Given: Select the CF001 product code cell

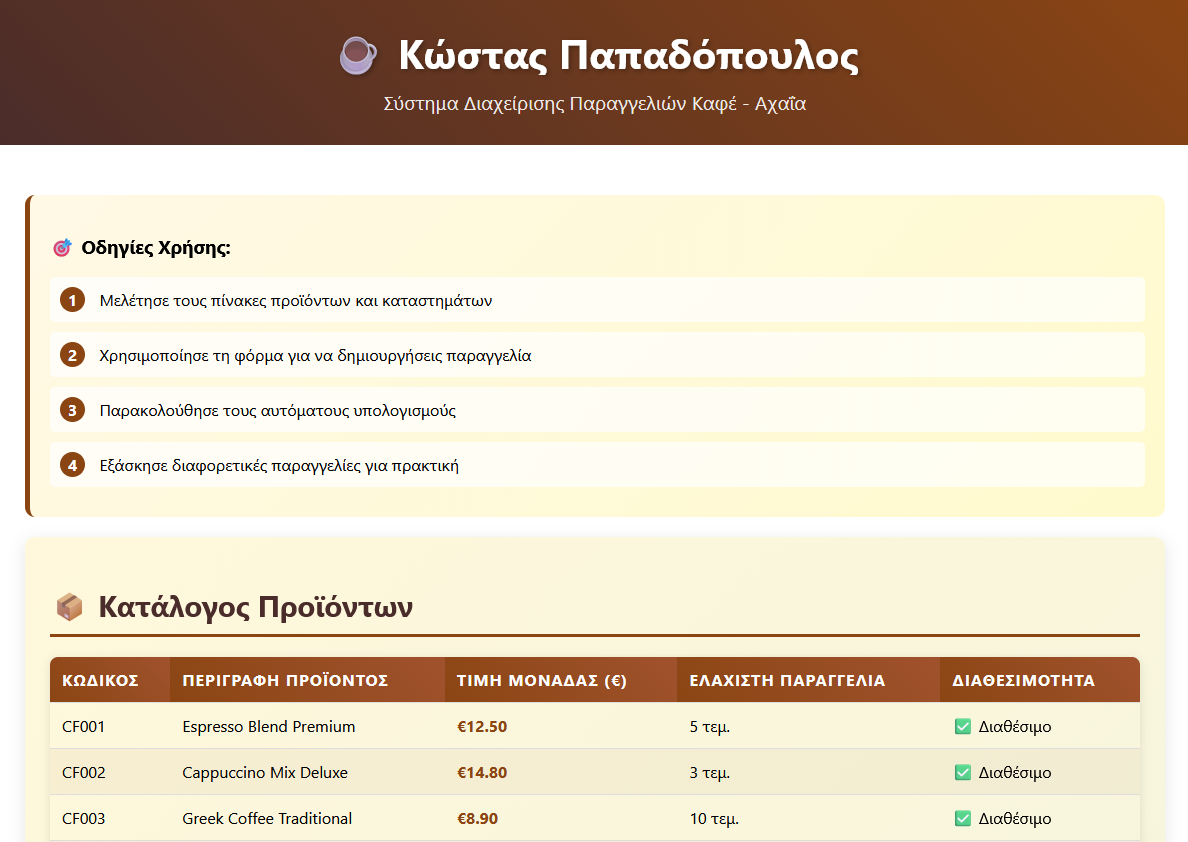Looking at the screenshot, I should point(84,727).
